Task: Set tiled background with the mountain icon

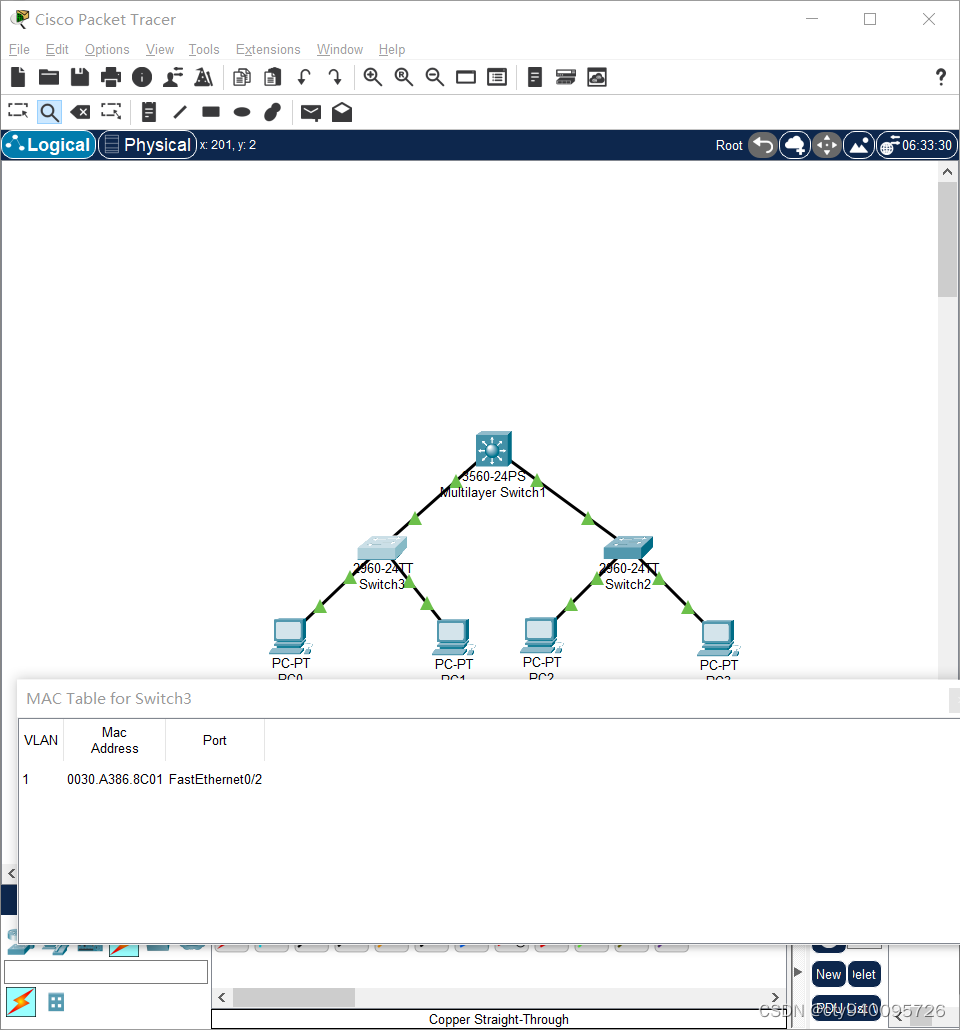Action: (859, 145)
